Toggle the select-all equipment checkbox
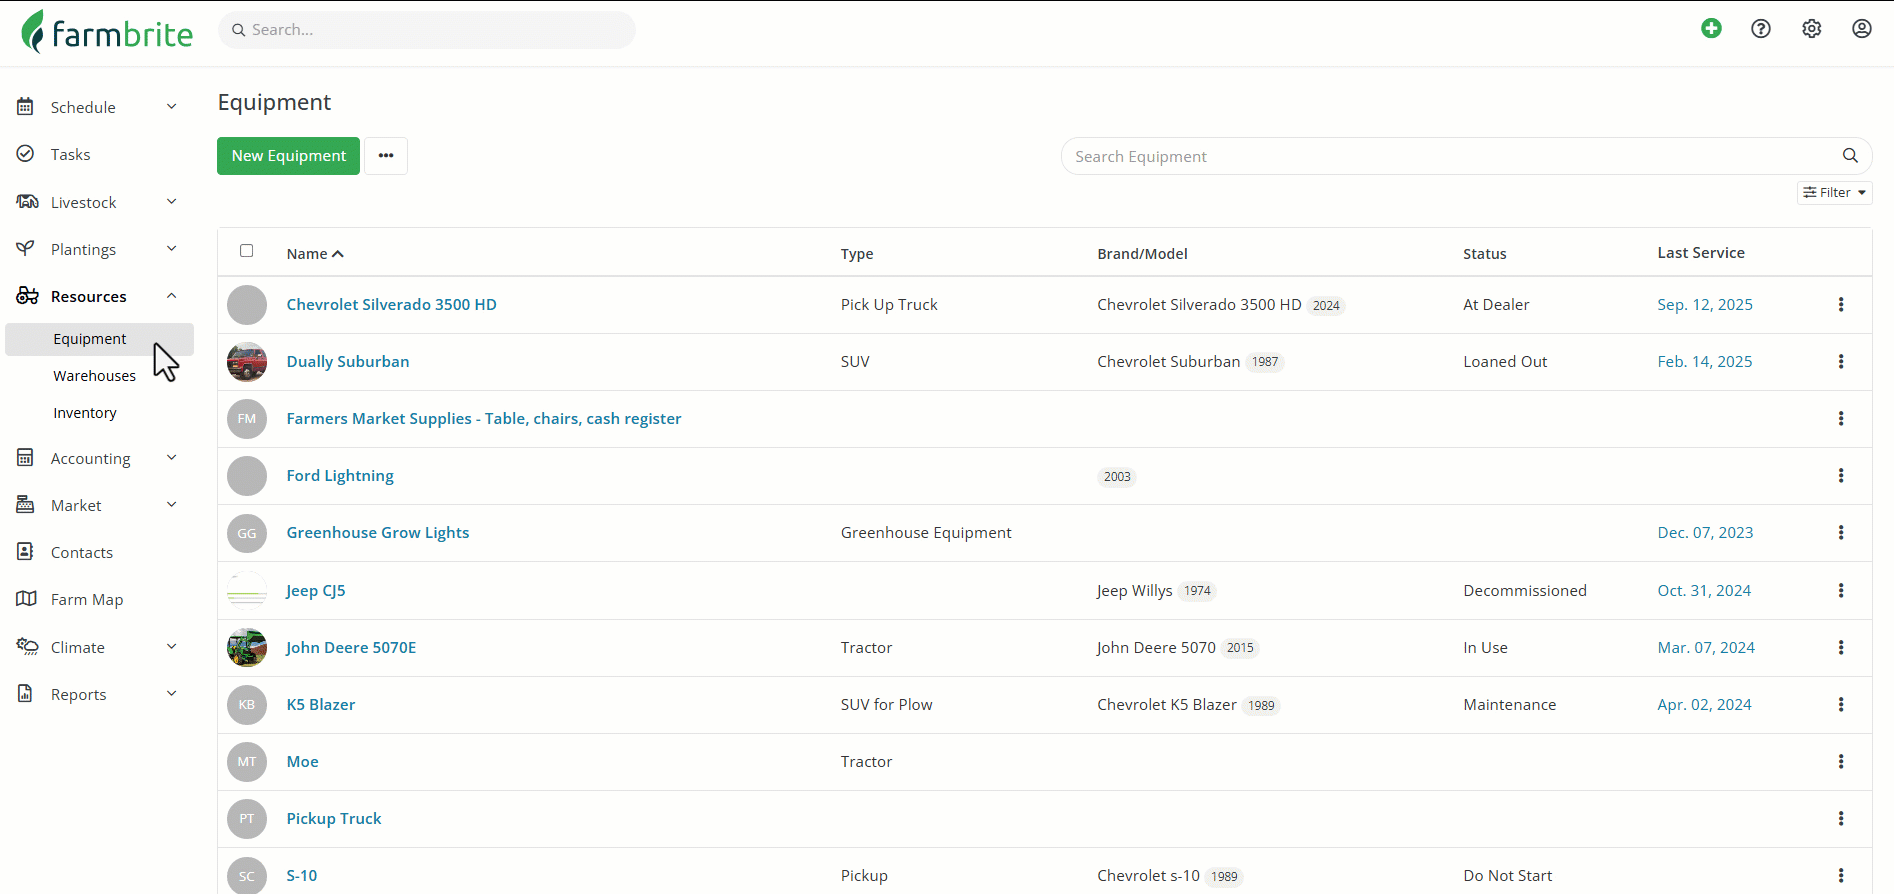This screenshot has height=894, width=1894. pyautogui.click(x=247, y=251)
